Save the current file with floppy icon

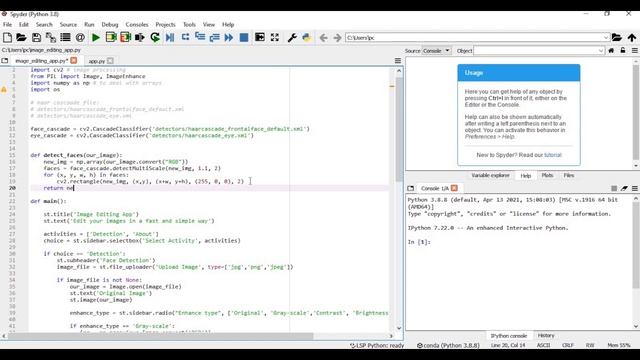(x=36, y=38)
